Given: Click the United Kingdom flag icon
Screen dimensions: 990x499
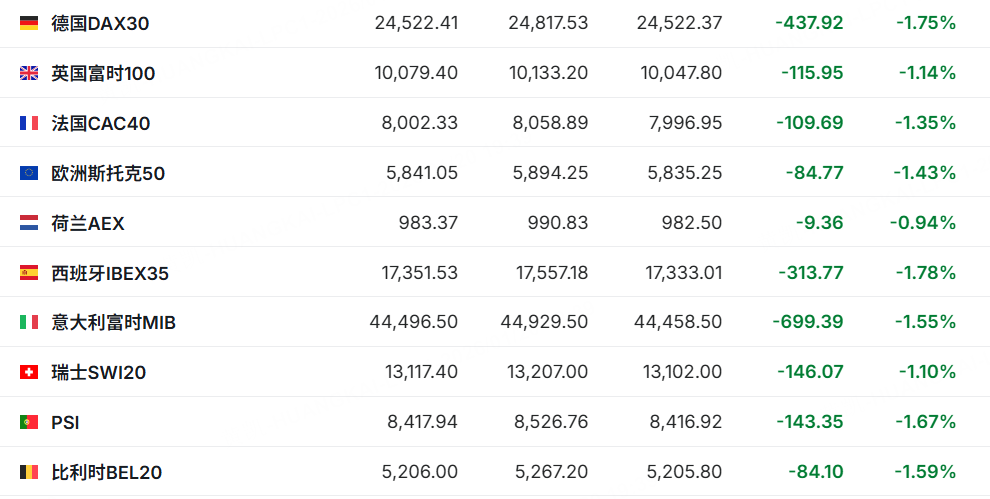Looking at the screenshot, I should pyautogui.click(x=29, y=73).
